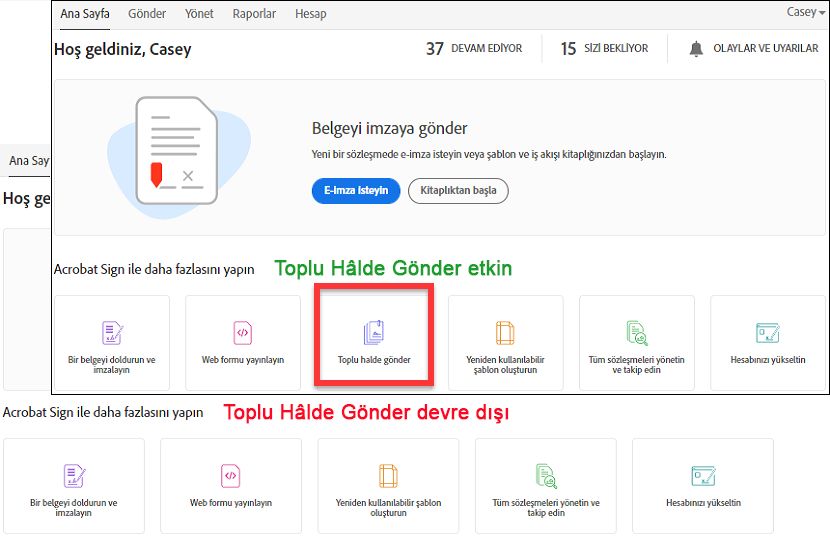The height and width of the screenshot is (538, 830).
Task: Click manage agreements icon in front window
Action: pyautogui.click(x=637, y=333)
